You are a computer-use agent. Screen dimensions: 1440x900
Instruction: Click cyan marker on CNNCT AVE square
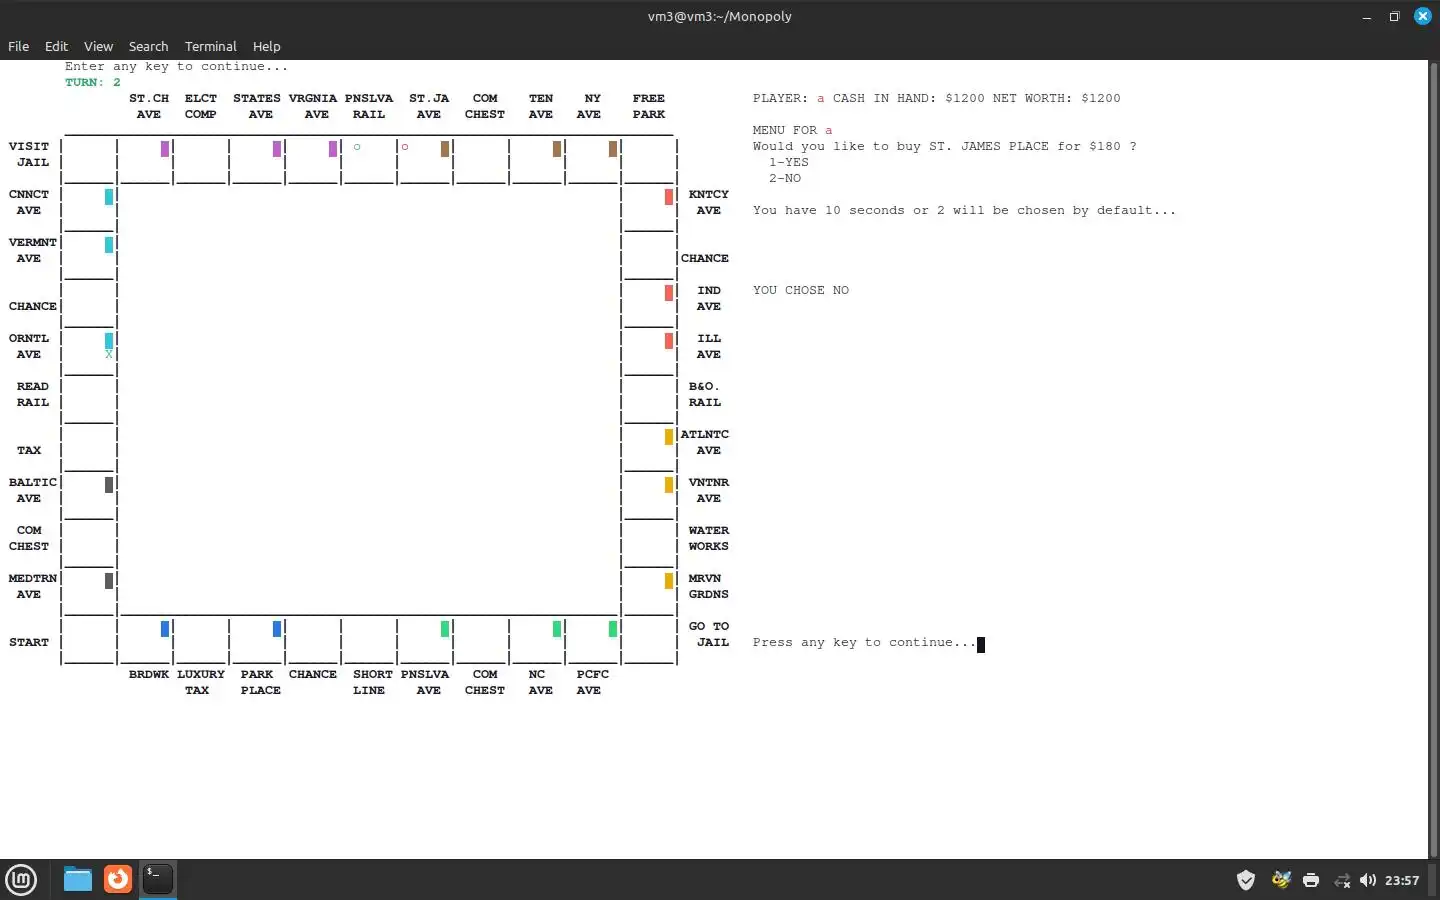click(109, 197)
